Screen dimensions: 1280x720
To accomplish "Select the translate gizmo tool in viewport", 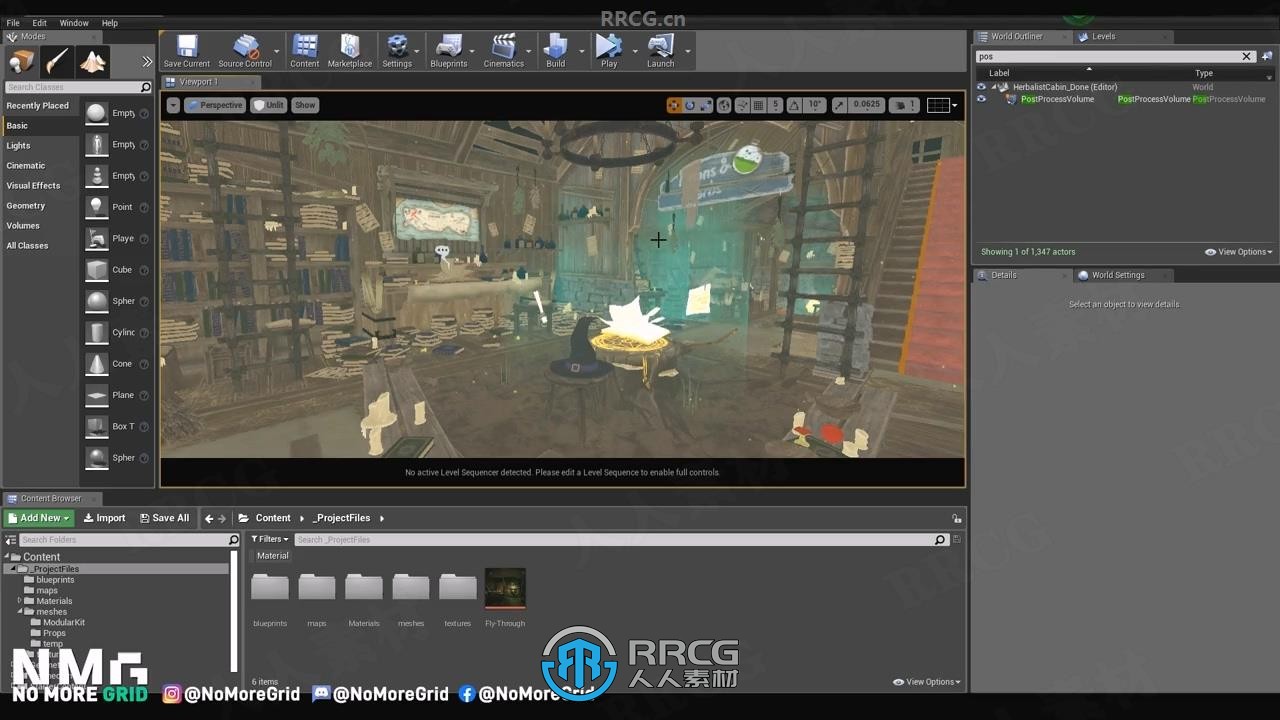I will (674, 105).
